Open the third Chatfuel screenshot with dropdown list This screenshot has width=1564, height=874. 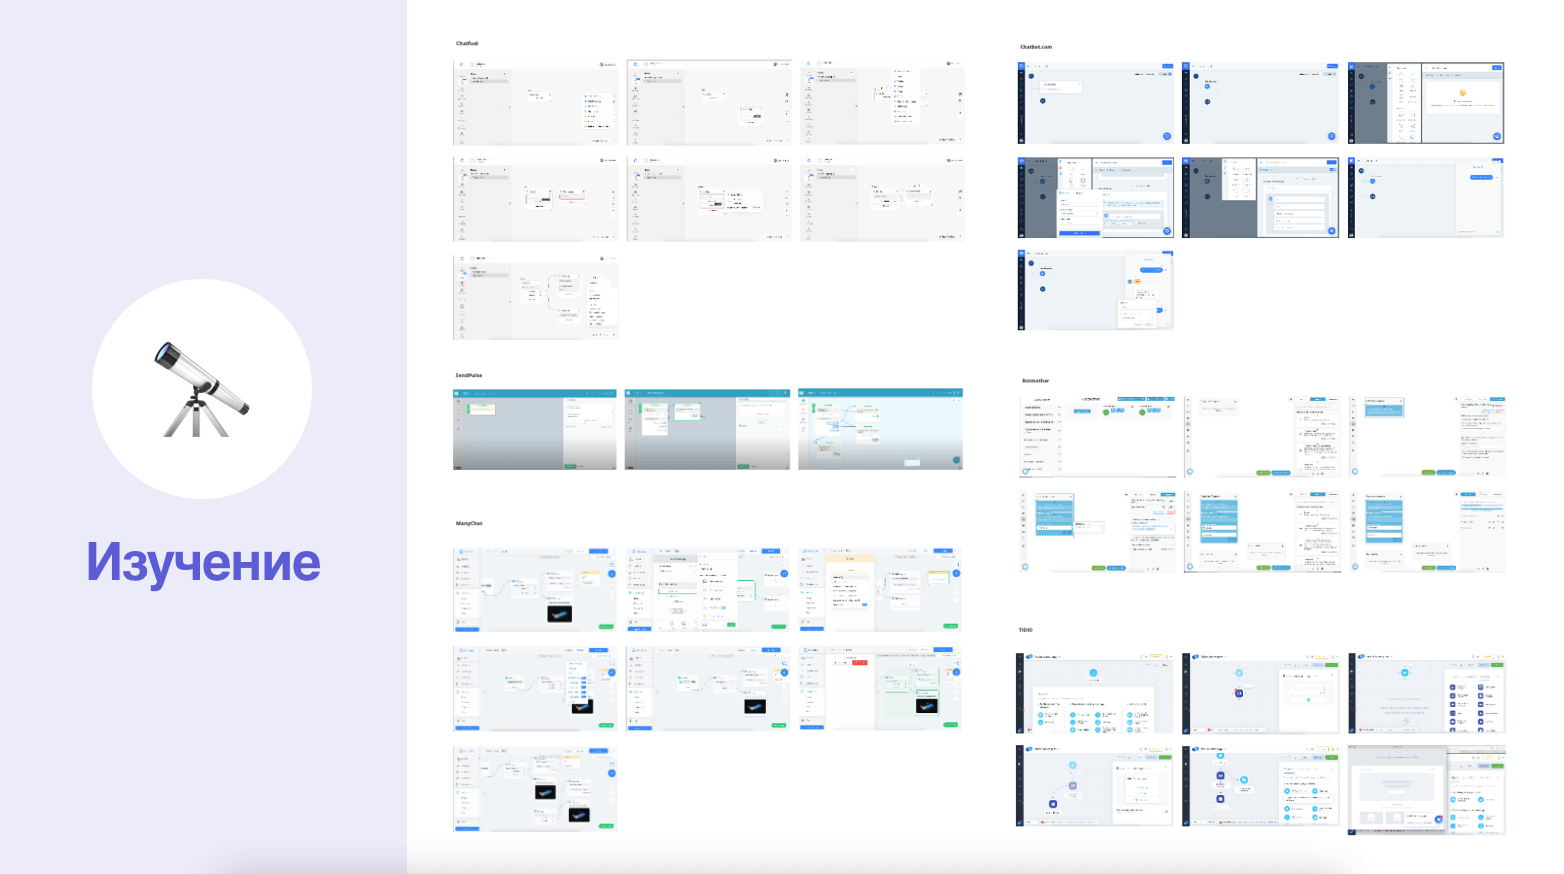(882, 102)
